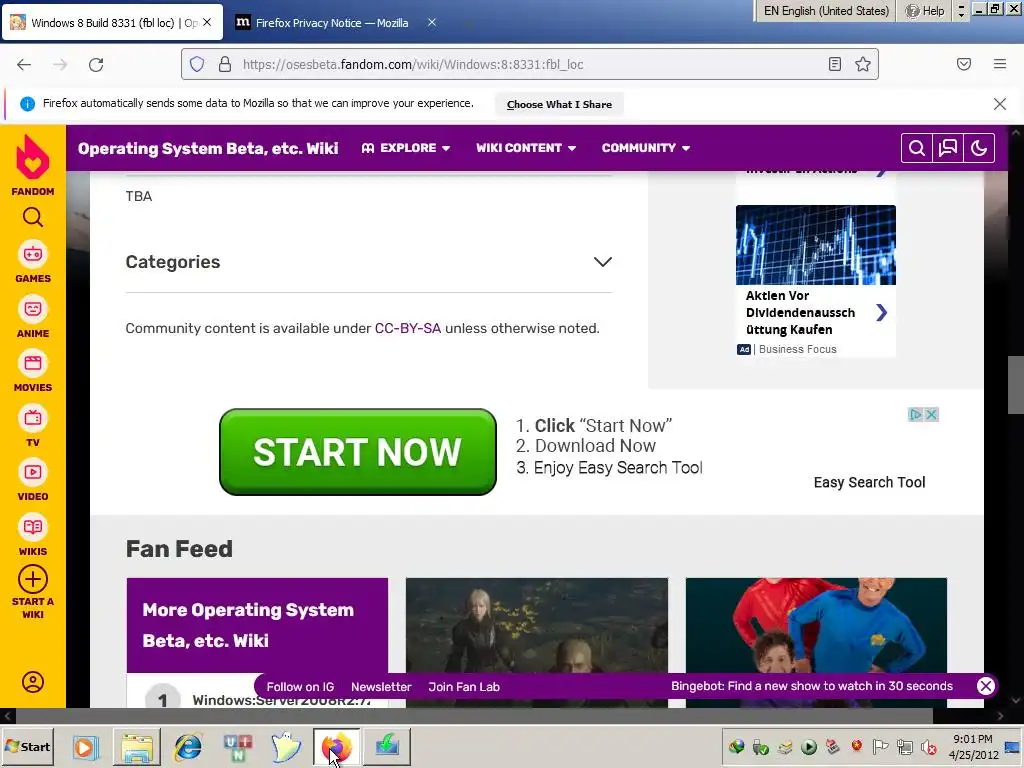Reload the current page
This screenshot has height=768, width=1024.
(x=96, y=64)
